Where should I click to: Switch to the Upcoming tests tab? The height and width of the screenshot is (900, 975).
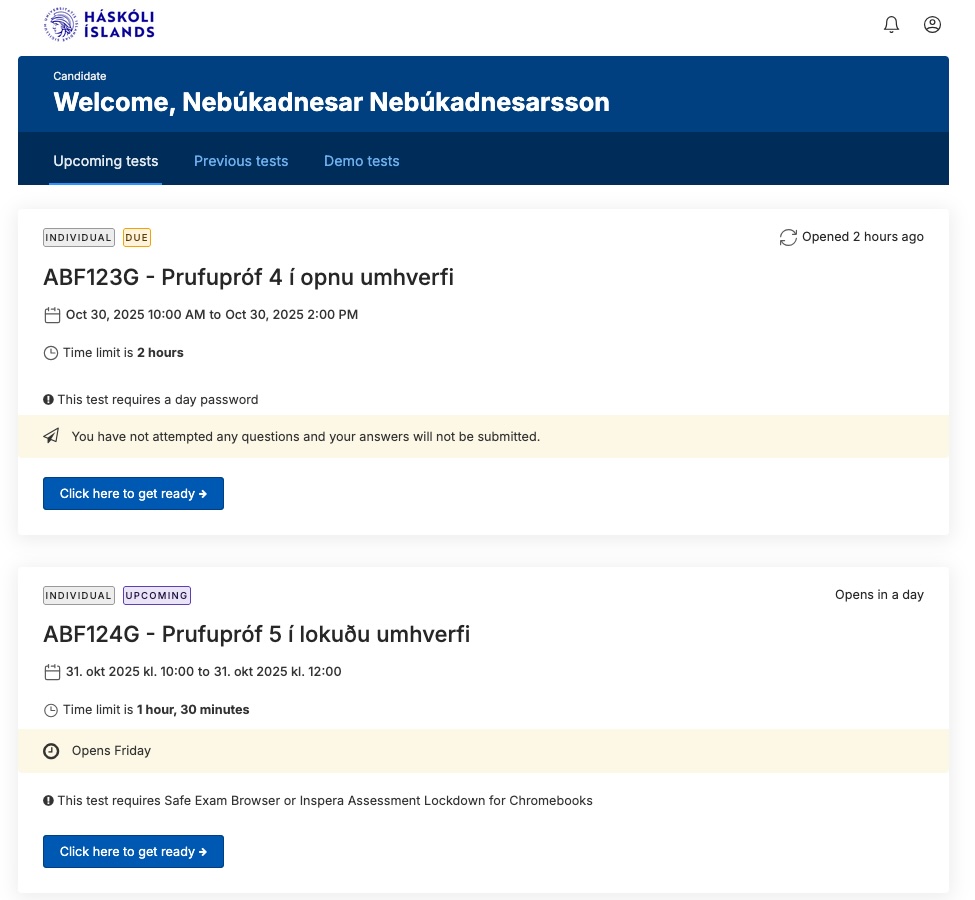[x=106, y=161]
